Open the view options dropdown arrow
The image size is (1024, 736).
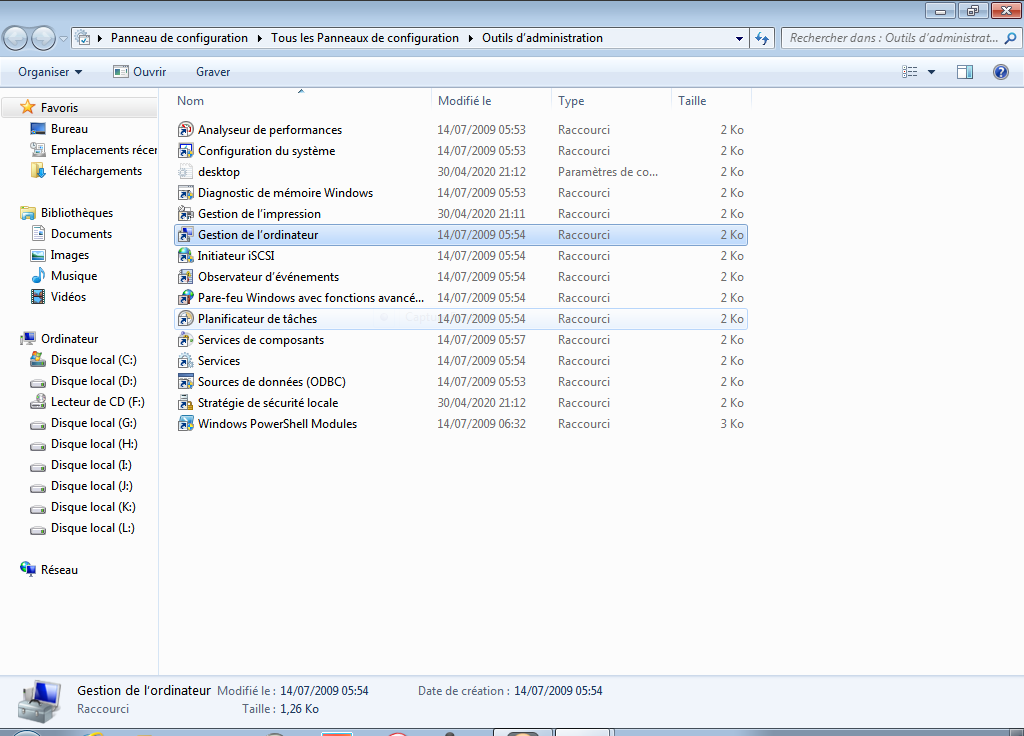(931, 72)
